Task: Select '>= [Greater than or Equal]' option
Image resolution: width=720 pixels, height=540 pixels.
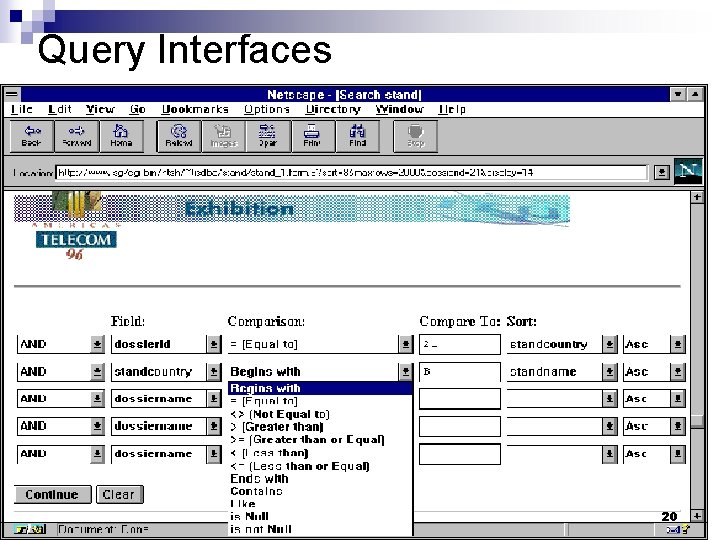Action: tap(320, 440)
